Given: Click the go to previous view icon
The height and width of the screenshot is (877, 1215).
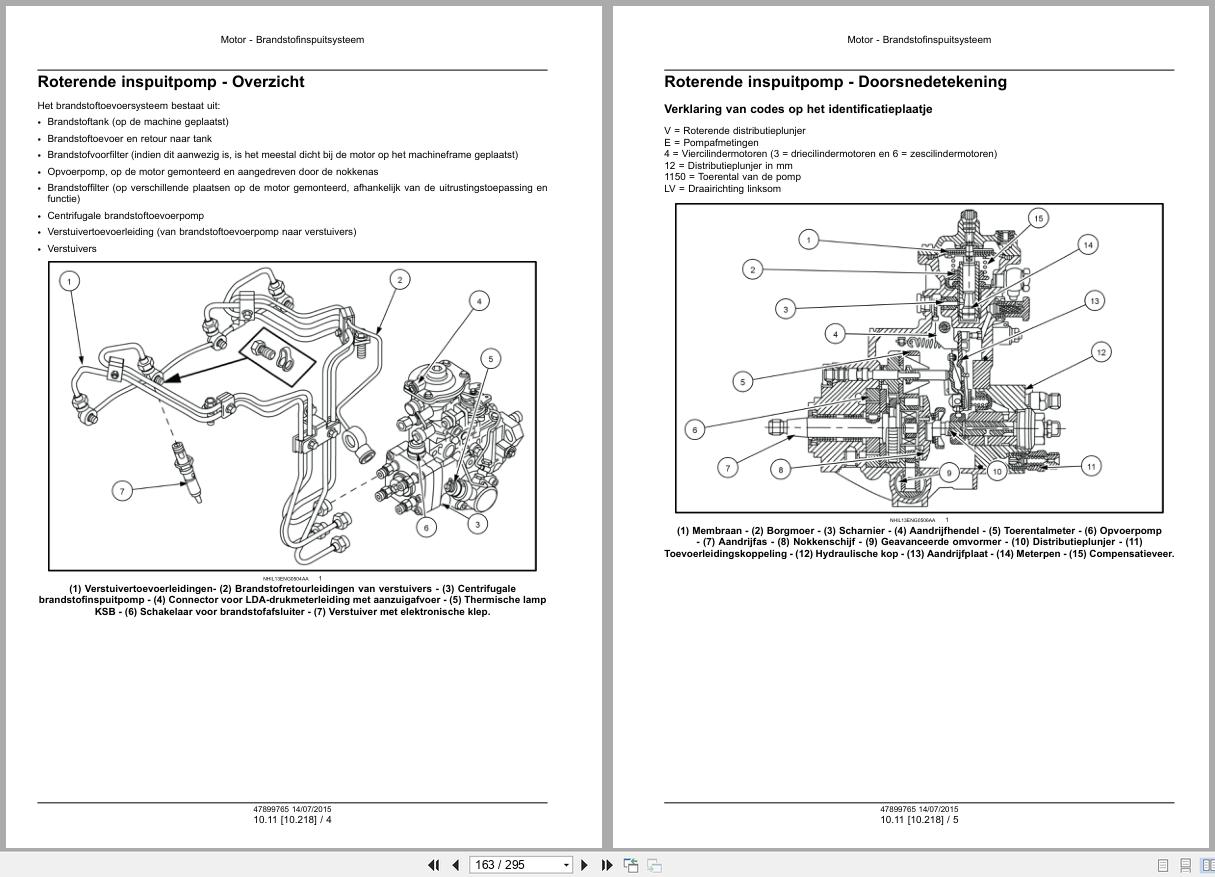Looking at the screenshot, I should pos(631,865).
